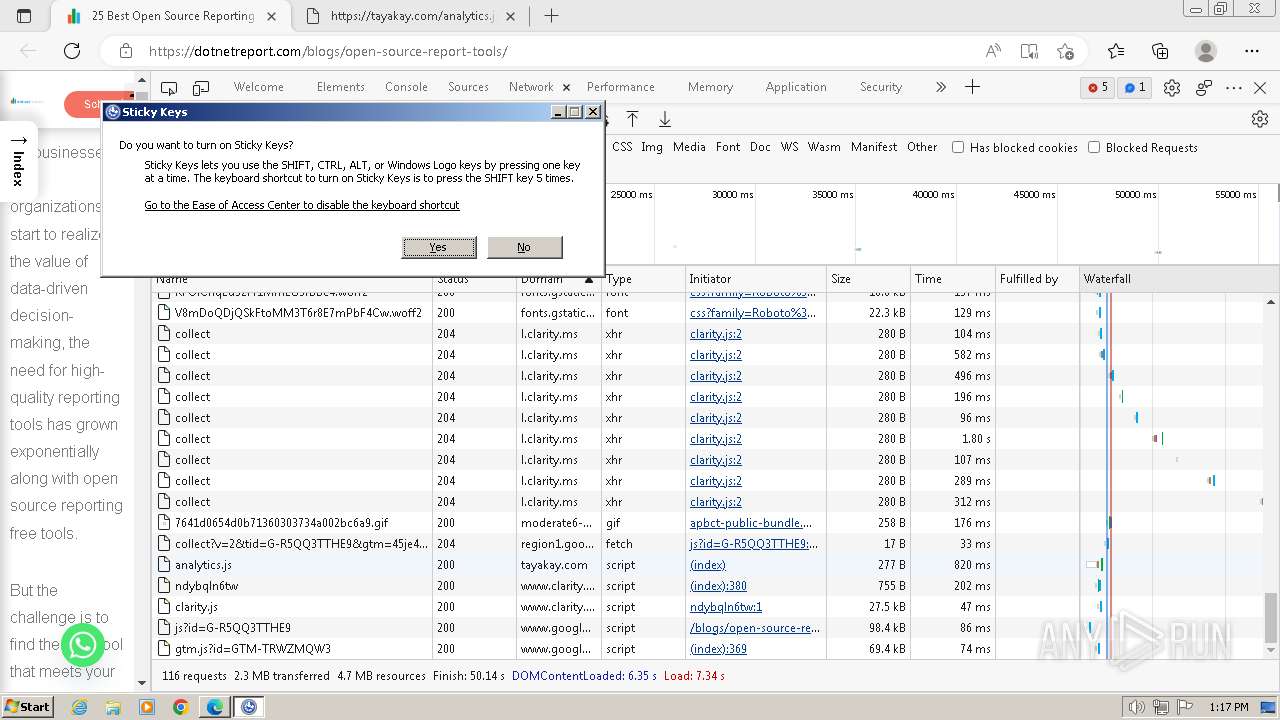1280x720 pixels.
Task: Click No in Sticky Keys dialog
Action: [524, 247]
